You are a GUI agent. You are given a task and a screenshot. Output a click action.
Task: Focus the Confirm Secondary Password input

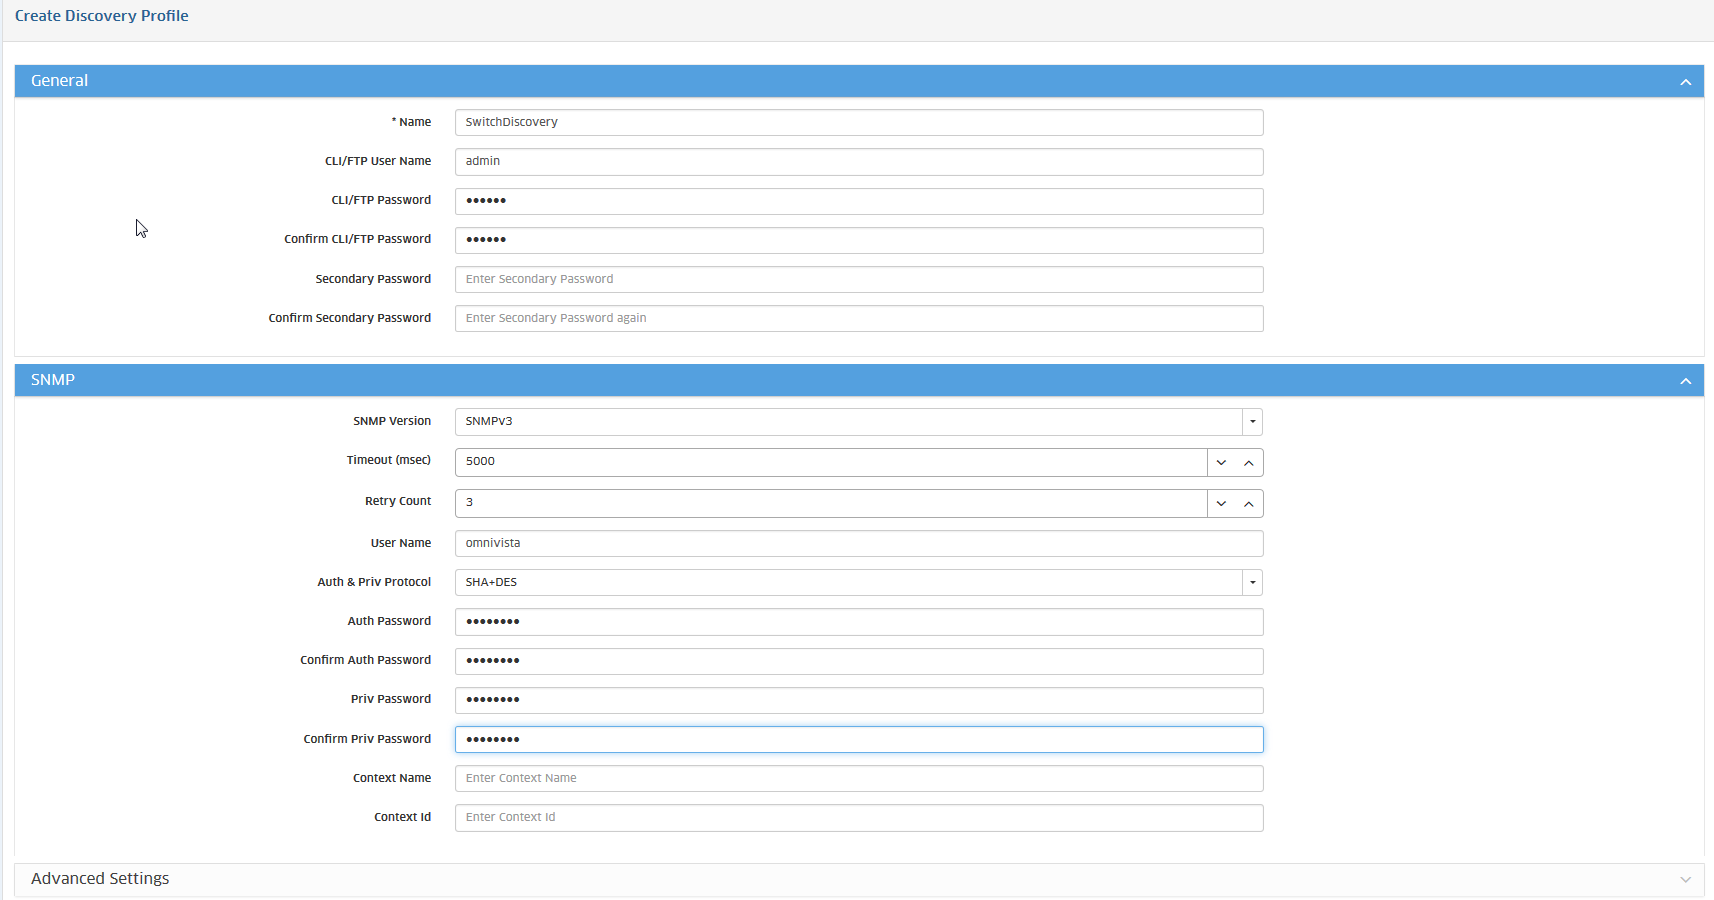[858, 318]
